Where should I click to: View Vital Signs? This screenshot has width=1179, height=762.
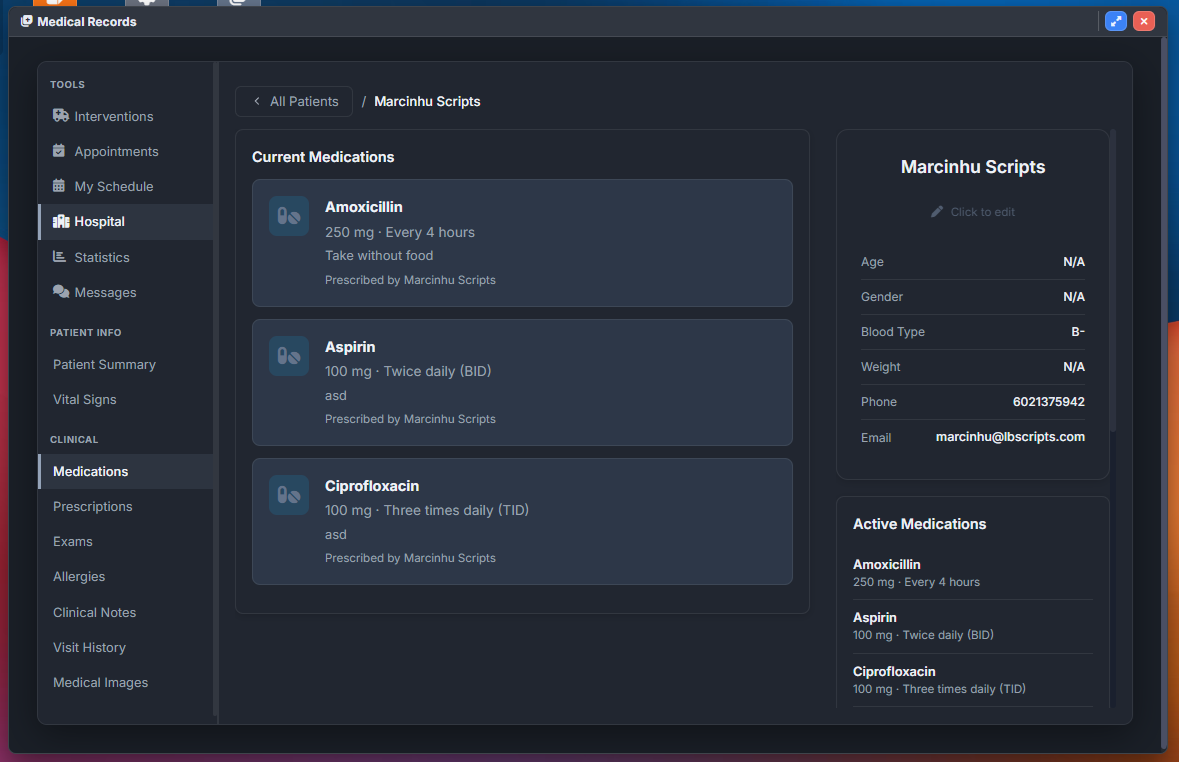[x=126, y=399]
